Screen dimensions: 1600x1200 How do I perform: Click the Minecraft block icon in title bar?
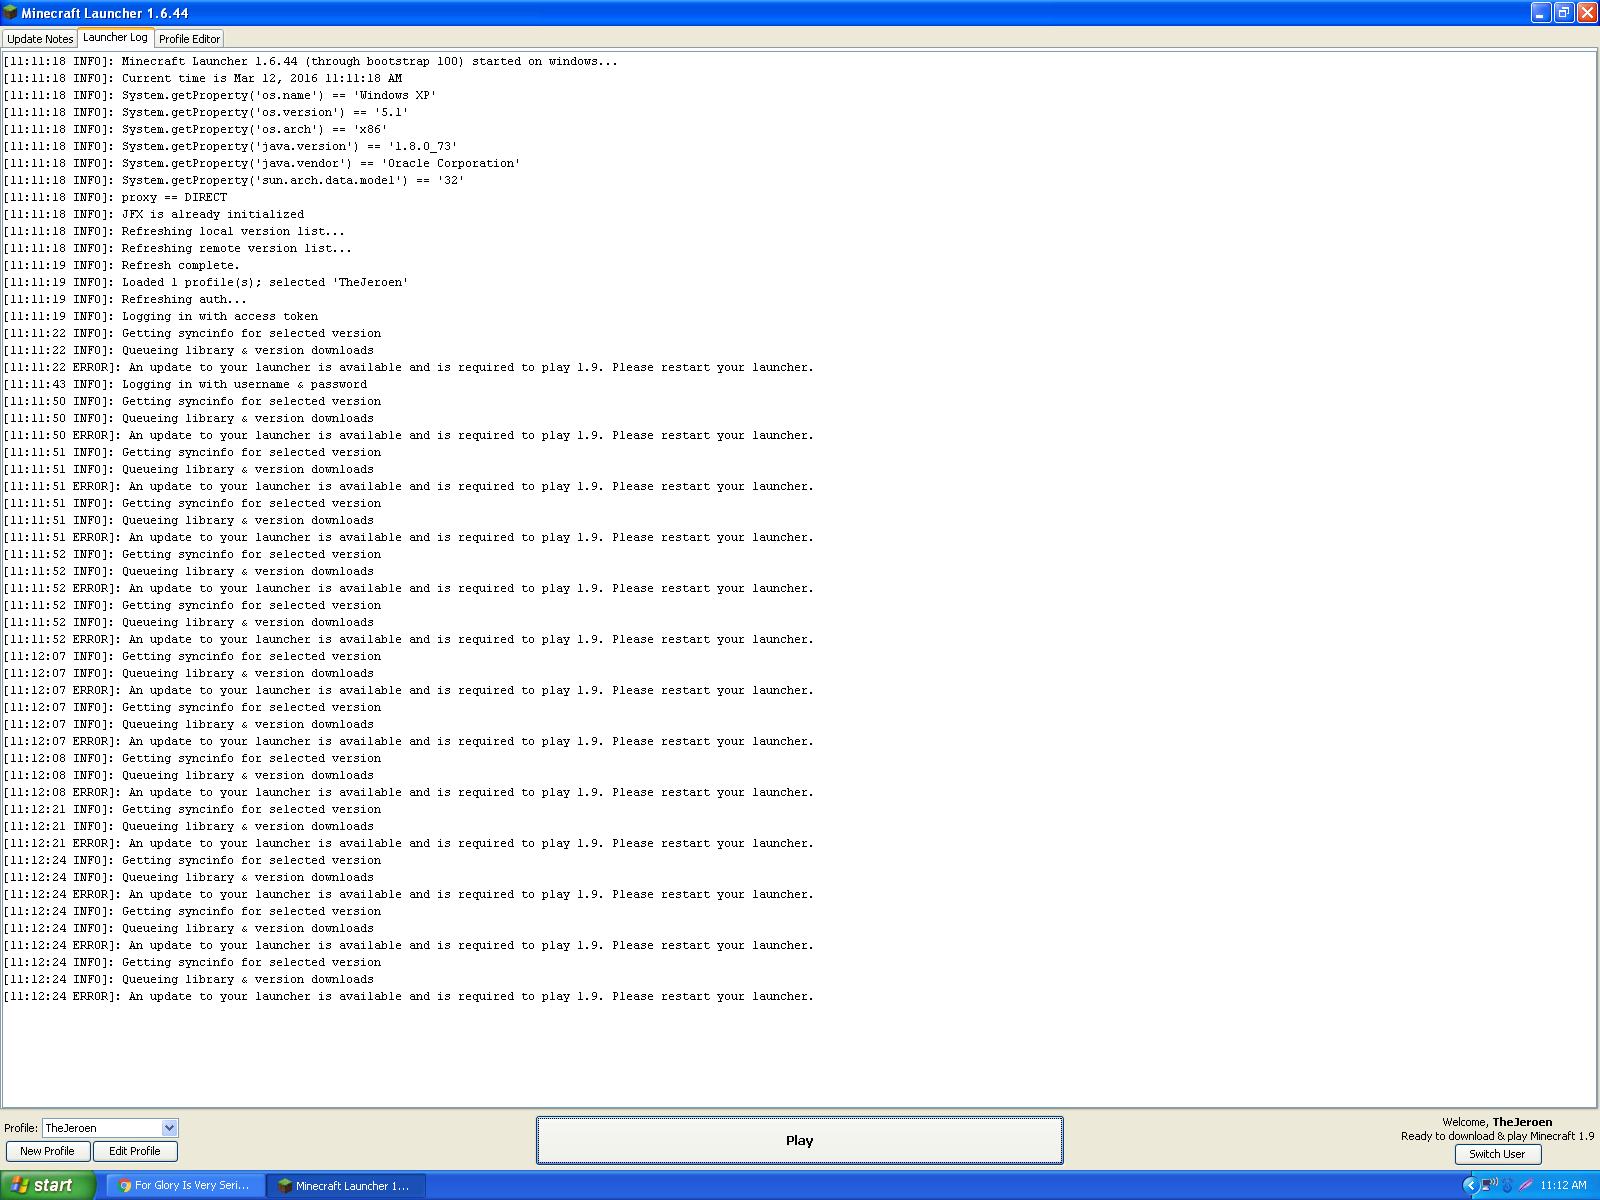coord(11,13)
